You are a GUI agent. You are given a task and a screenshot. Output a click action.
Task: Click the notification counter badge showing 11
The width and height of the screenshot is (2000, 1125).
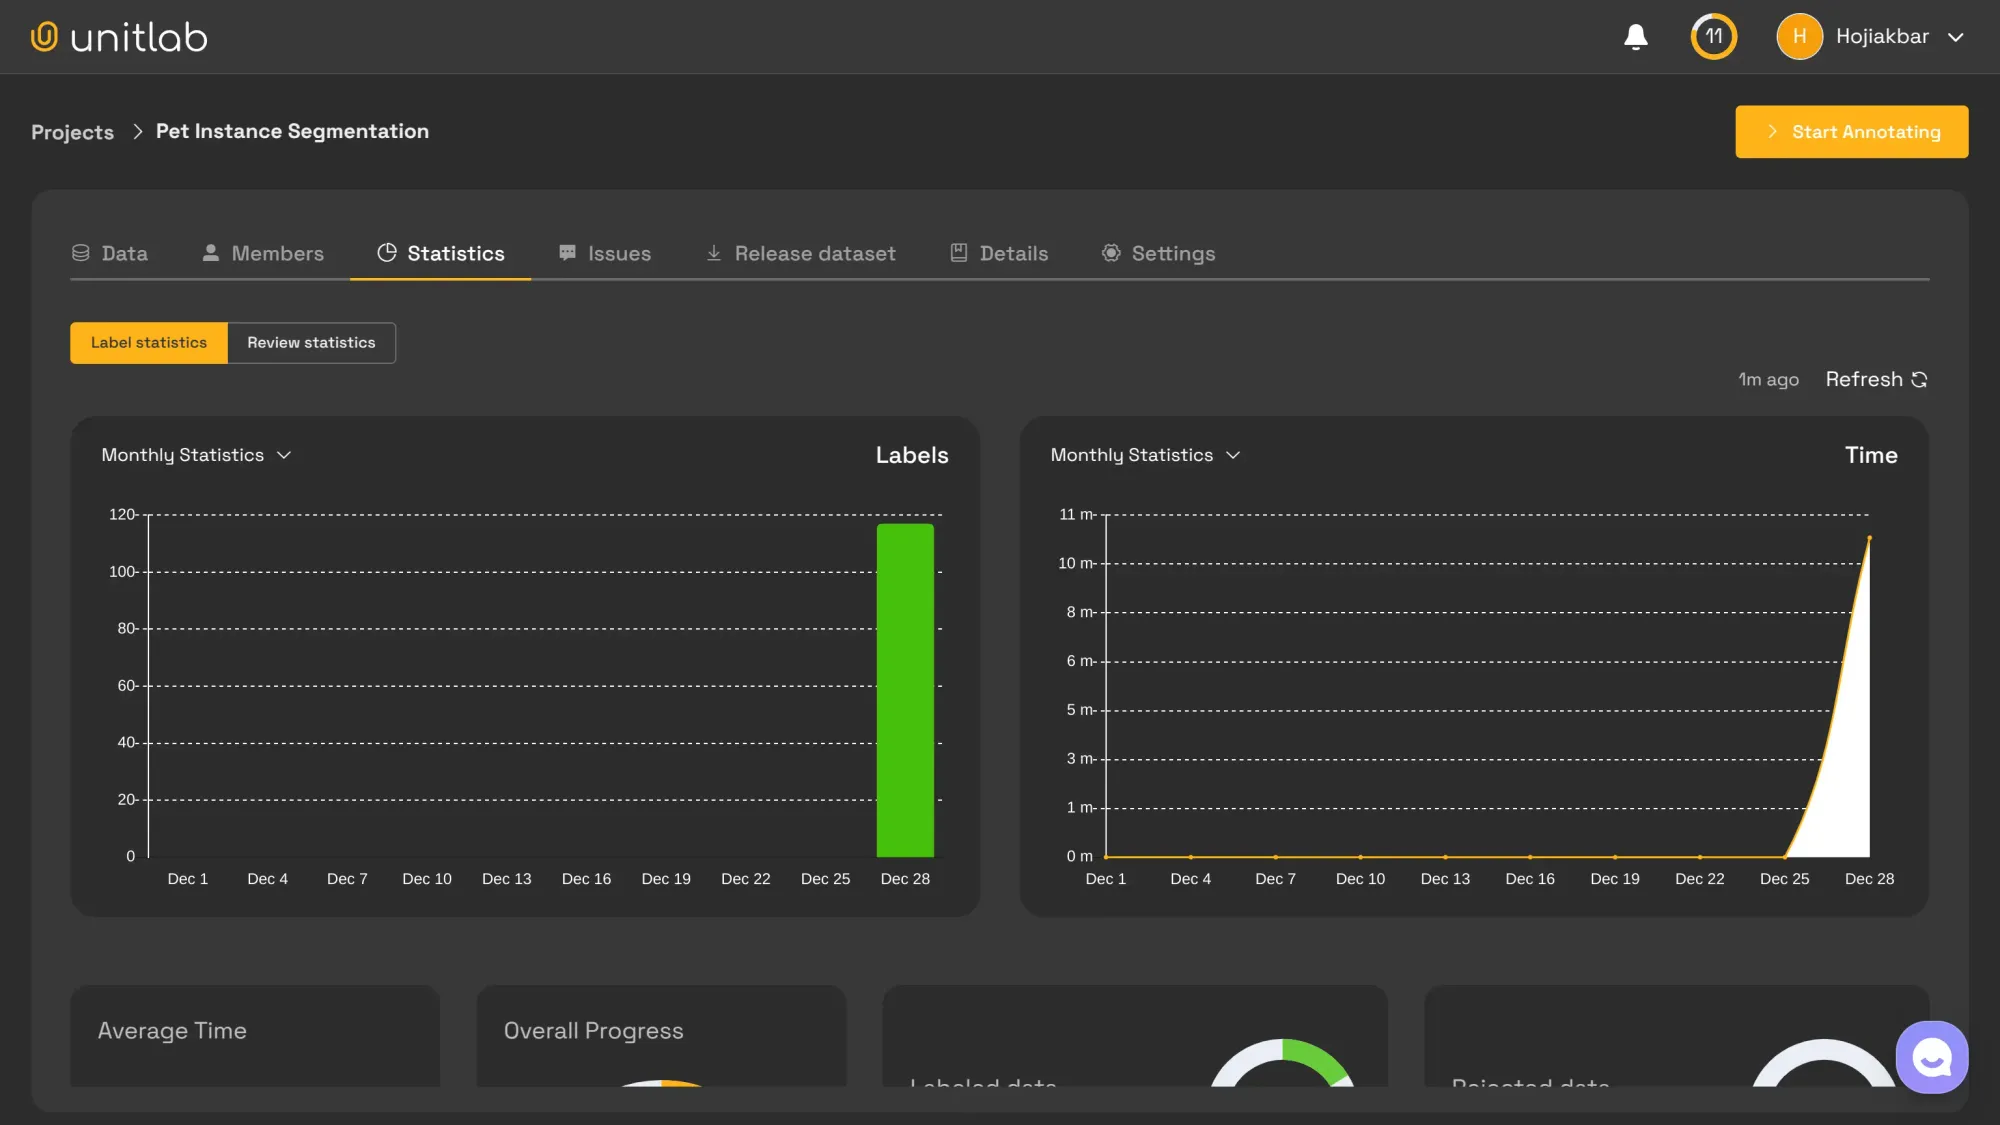tap(1713, 37)
